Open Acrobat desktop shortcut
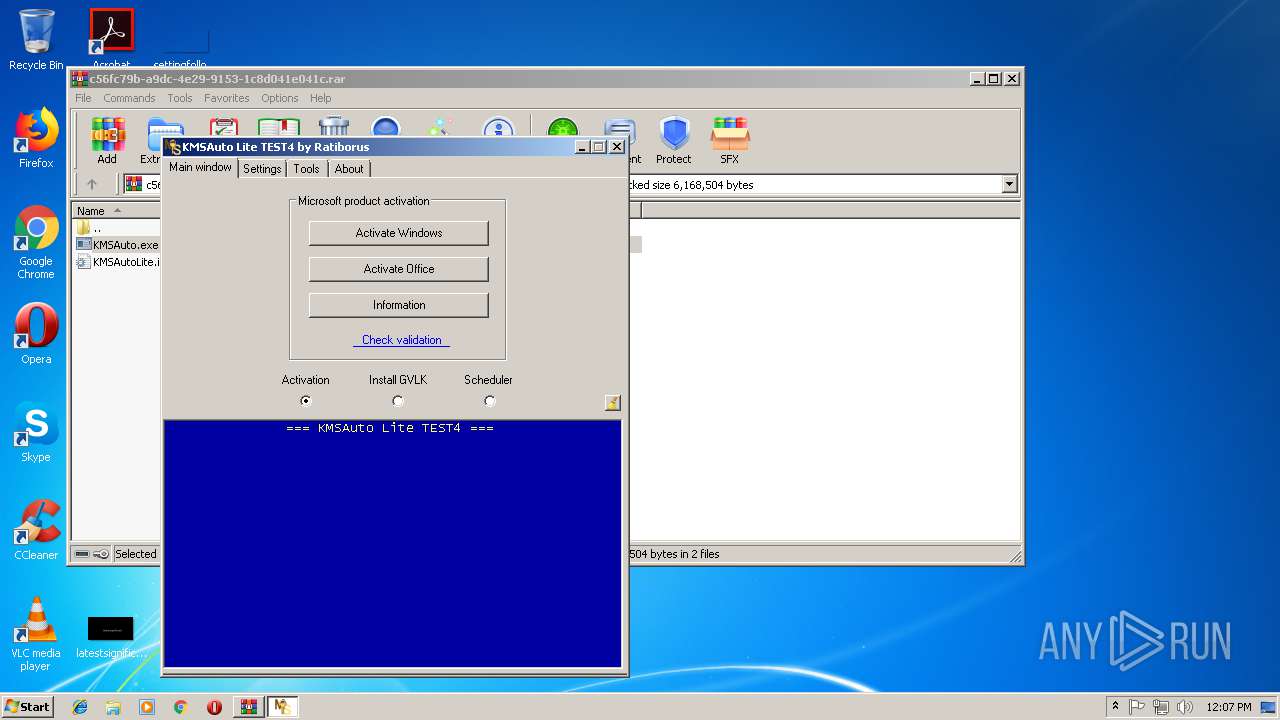The height and width of the screenshot is (720, 1280). (x=112, y=38)
